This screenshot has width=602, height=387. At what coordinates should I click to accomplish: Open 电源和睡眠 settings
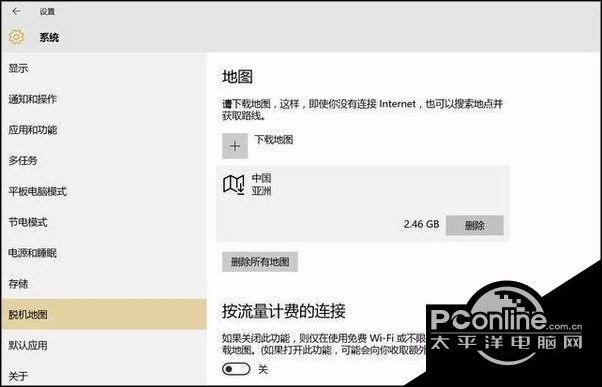click(x=104, y=253)
